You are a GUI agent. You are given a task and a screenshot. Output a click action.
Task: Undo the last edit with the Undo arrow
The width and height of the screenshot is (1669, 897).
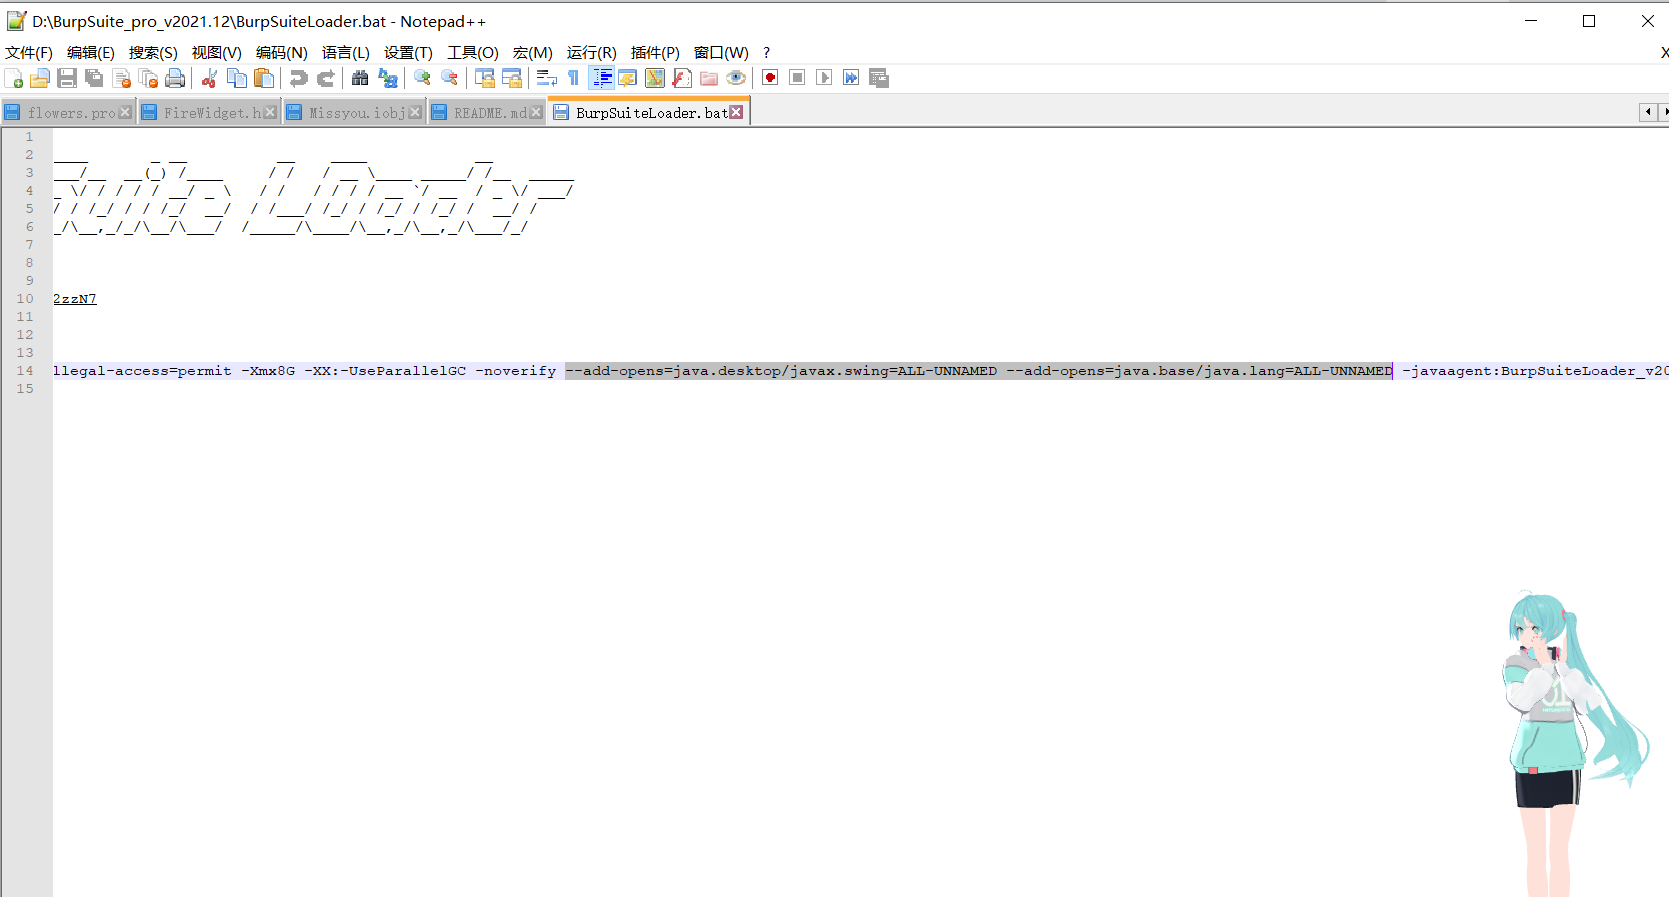click(298, 78)
